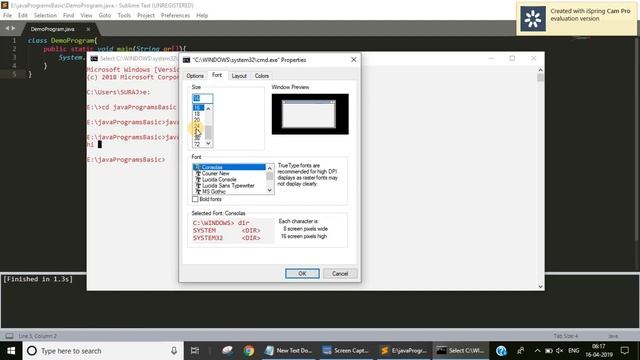
Task: Click the help question mark tray icon
Action: pyautogui.click(x=501, y=351)
